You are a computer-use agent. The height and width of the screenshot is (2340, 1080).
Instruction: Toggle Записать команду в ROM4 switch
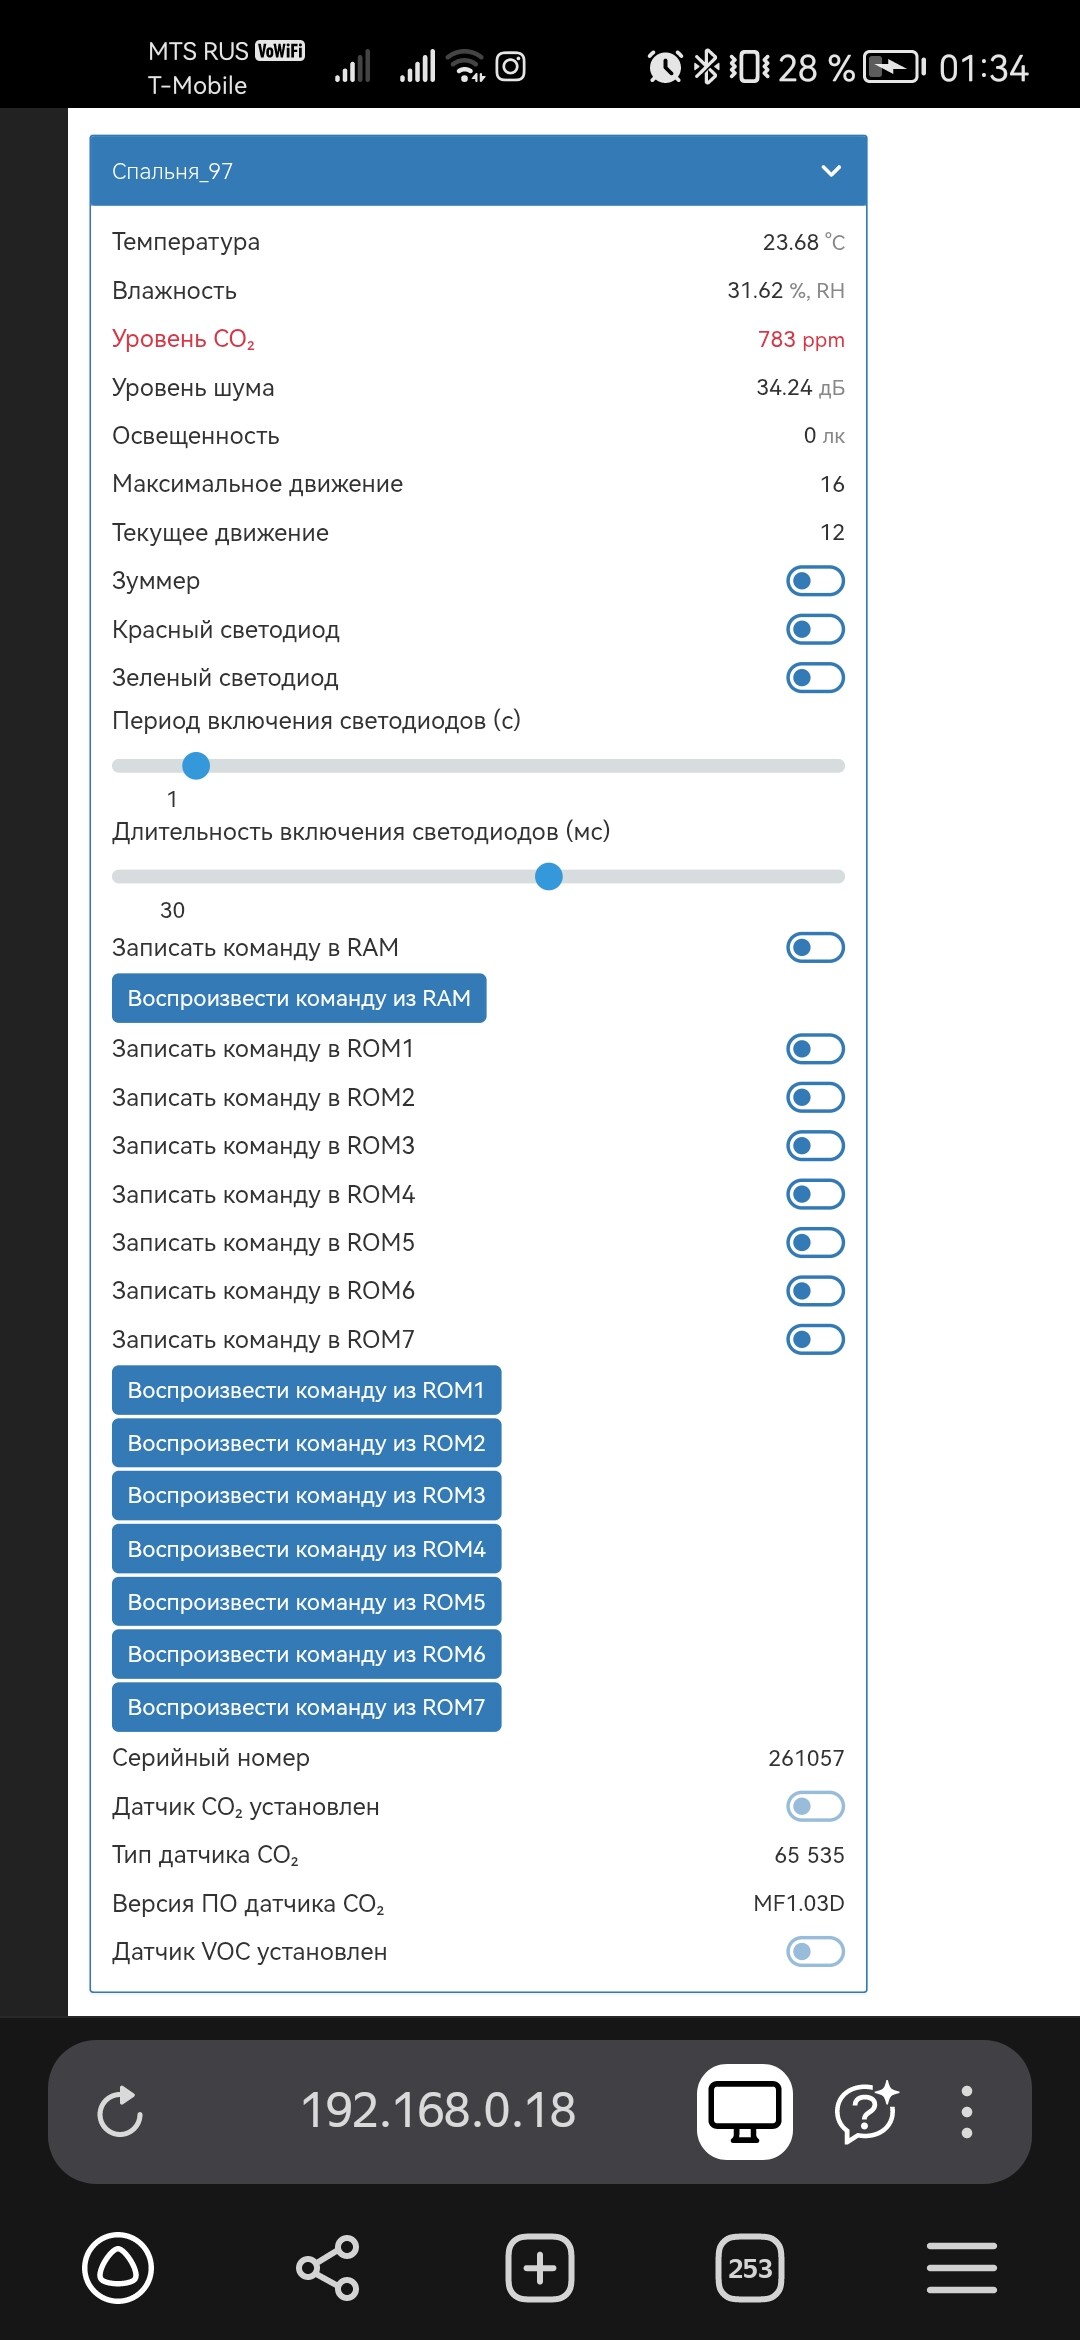815,1194
